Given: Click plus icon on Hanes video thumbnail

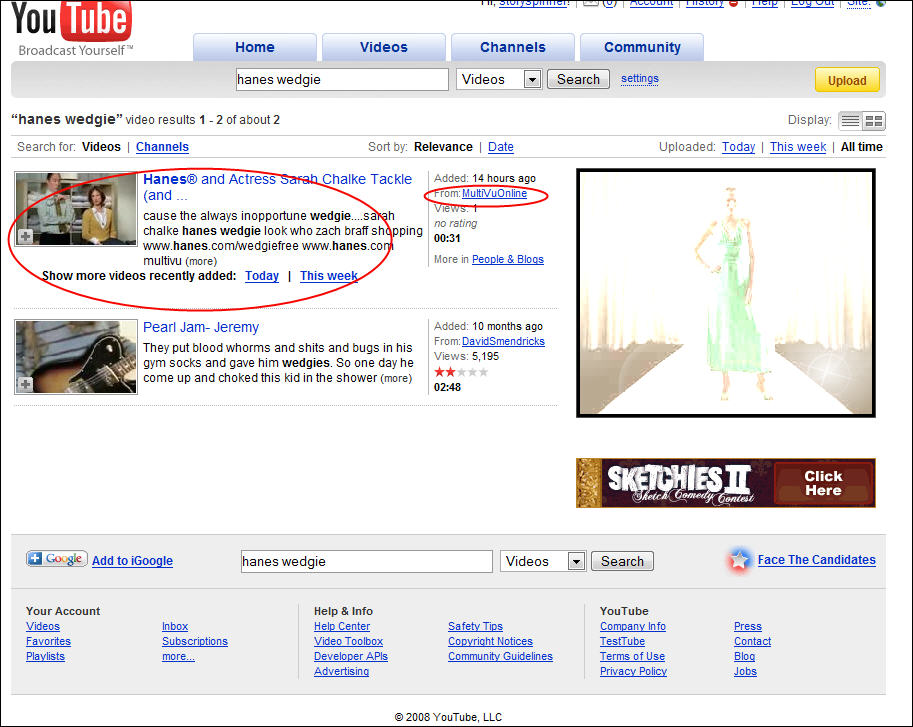Looking at the screenshot, I should (x=25, y=236).
